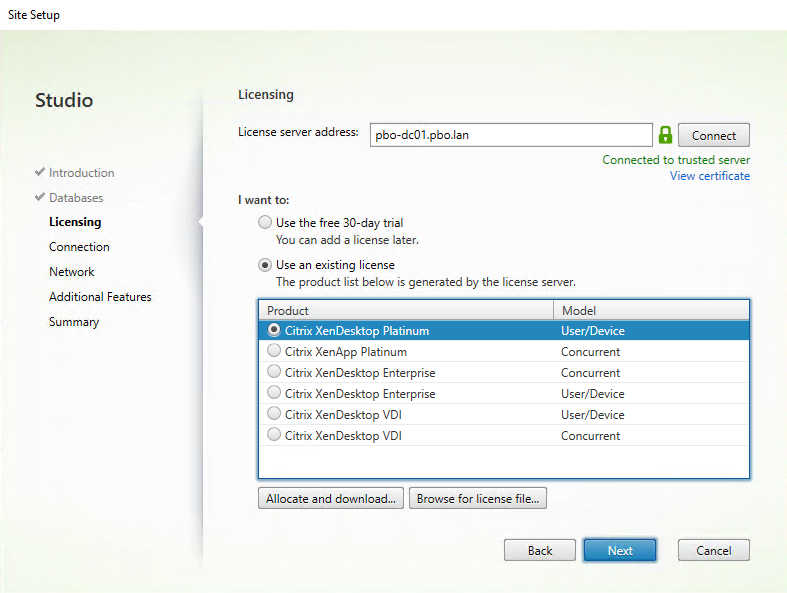Screen dimensions: 787x593
Task: Click Concurrent model in XenDesktop Enterprise row
Action: pyautogui.click(x=590, y=373)
